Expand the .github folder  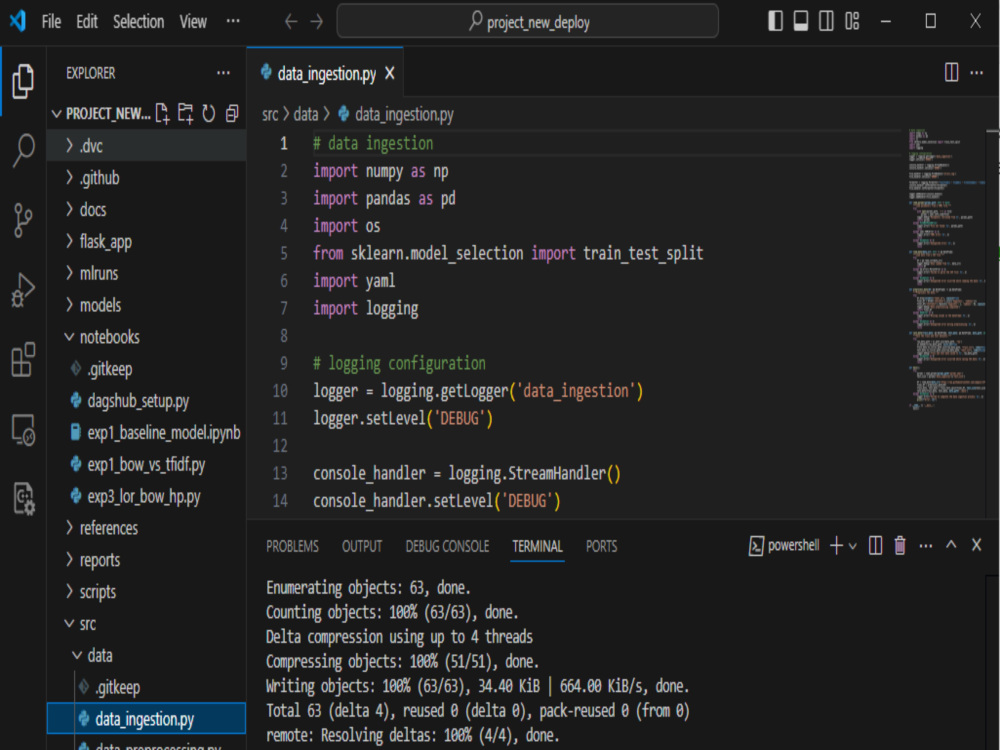(x=147, y=178)
